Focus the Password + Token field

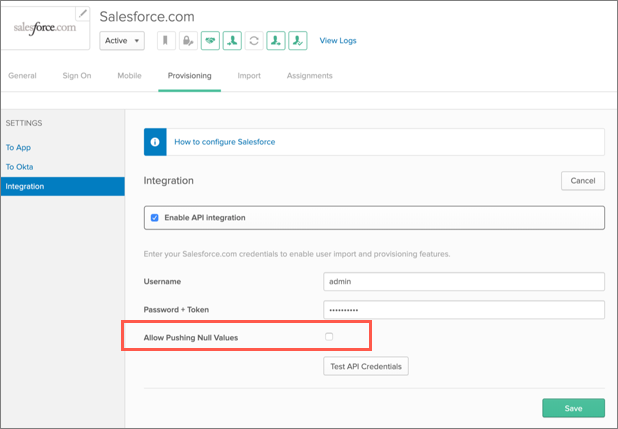click(464, 310)
